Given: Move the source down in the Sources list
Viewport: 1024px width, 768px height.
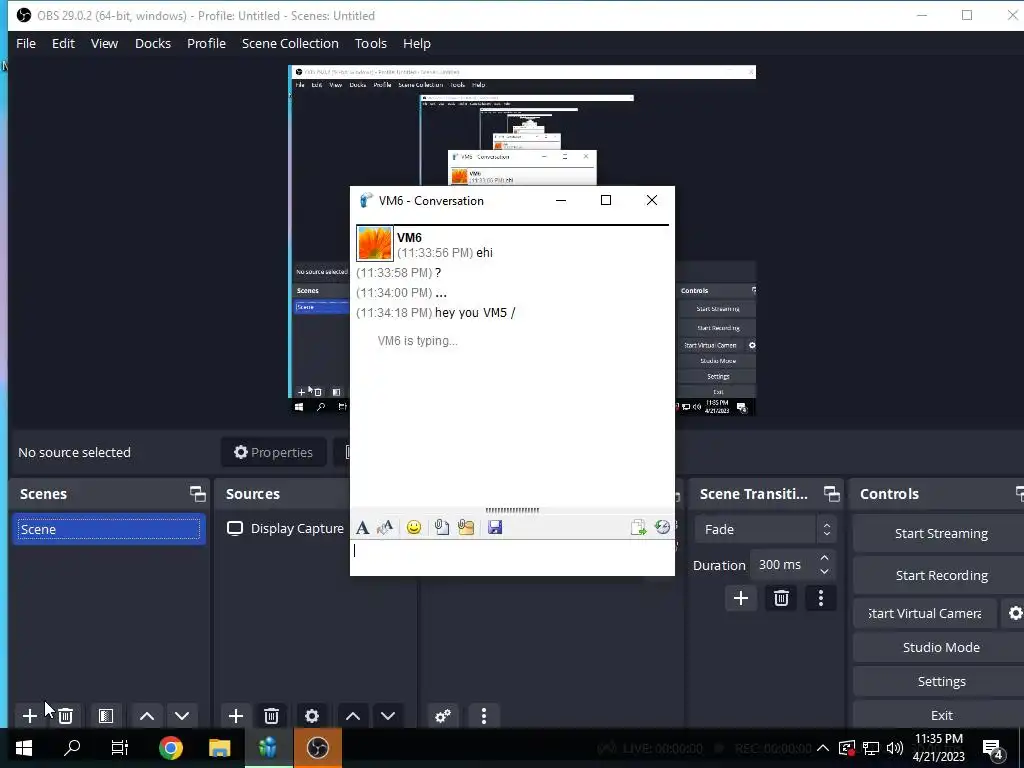Looking at the screenshot, I should [388, 716].
